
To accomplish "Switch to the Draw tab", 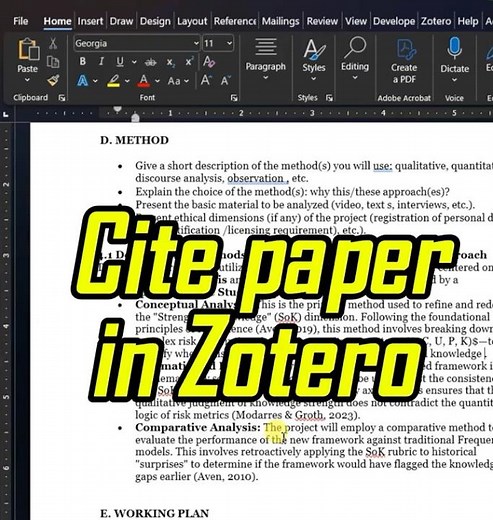I will pyautogui.click(x=121, y=21).
